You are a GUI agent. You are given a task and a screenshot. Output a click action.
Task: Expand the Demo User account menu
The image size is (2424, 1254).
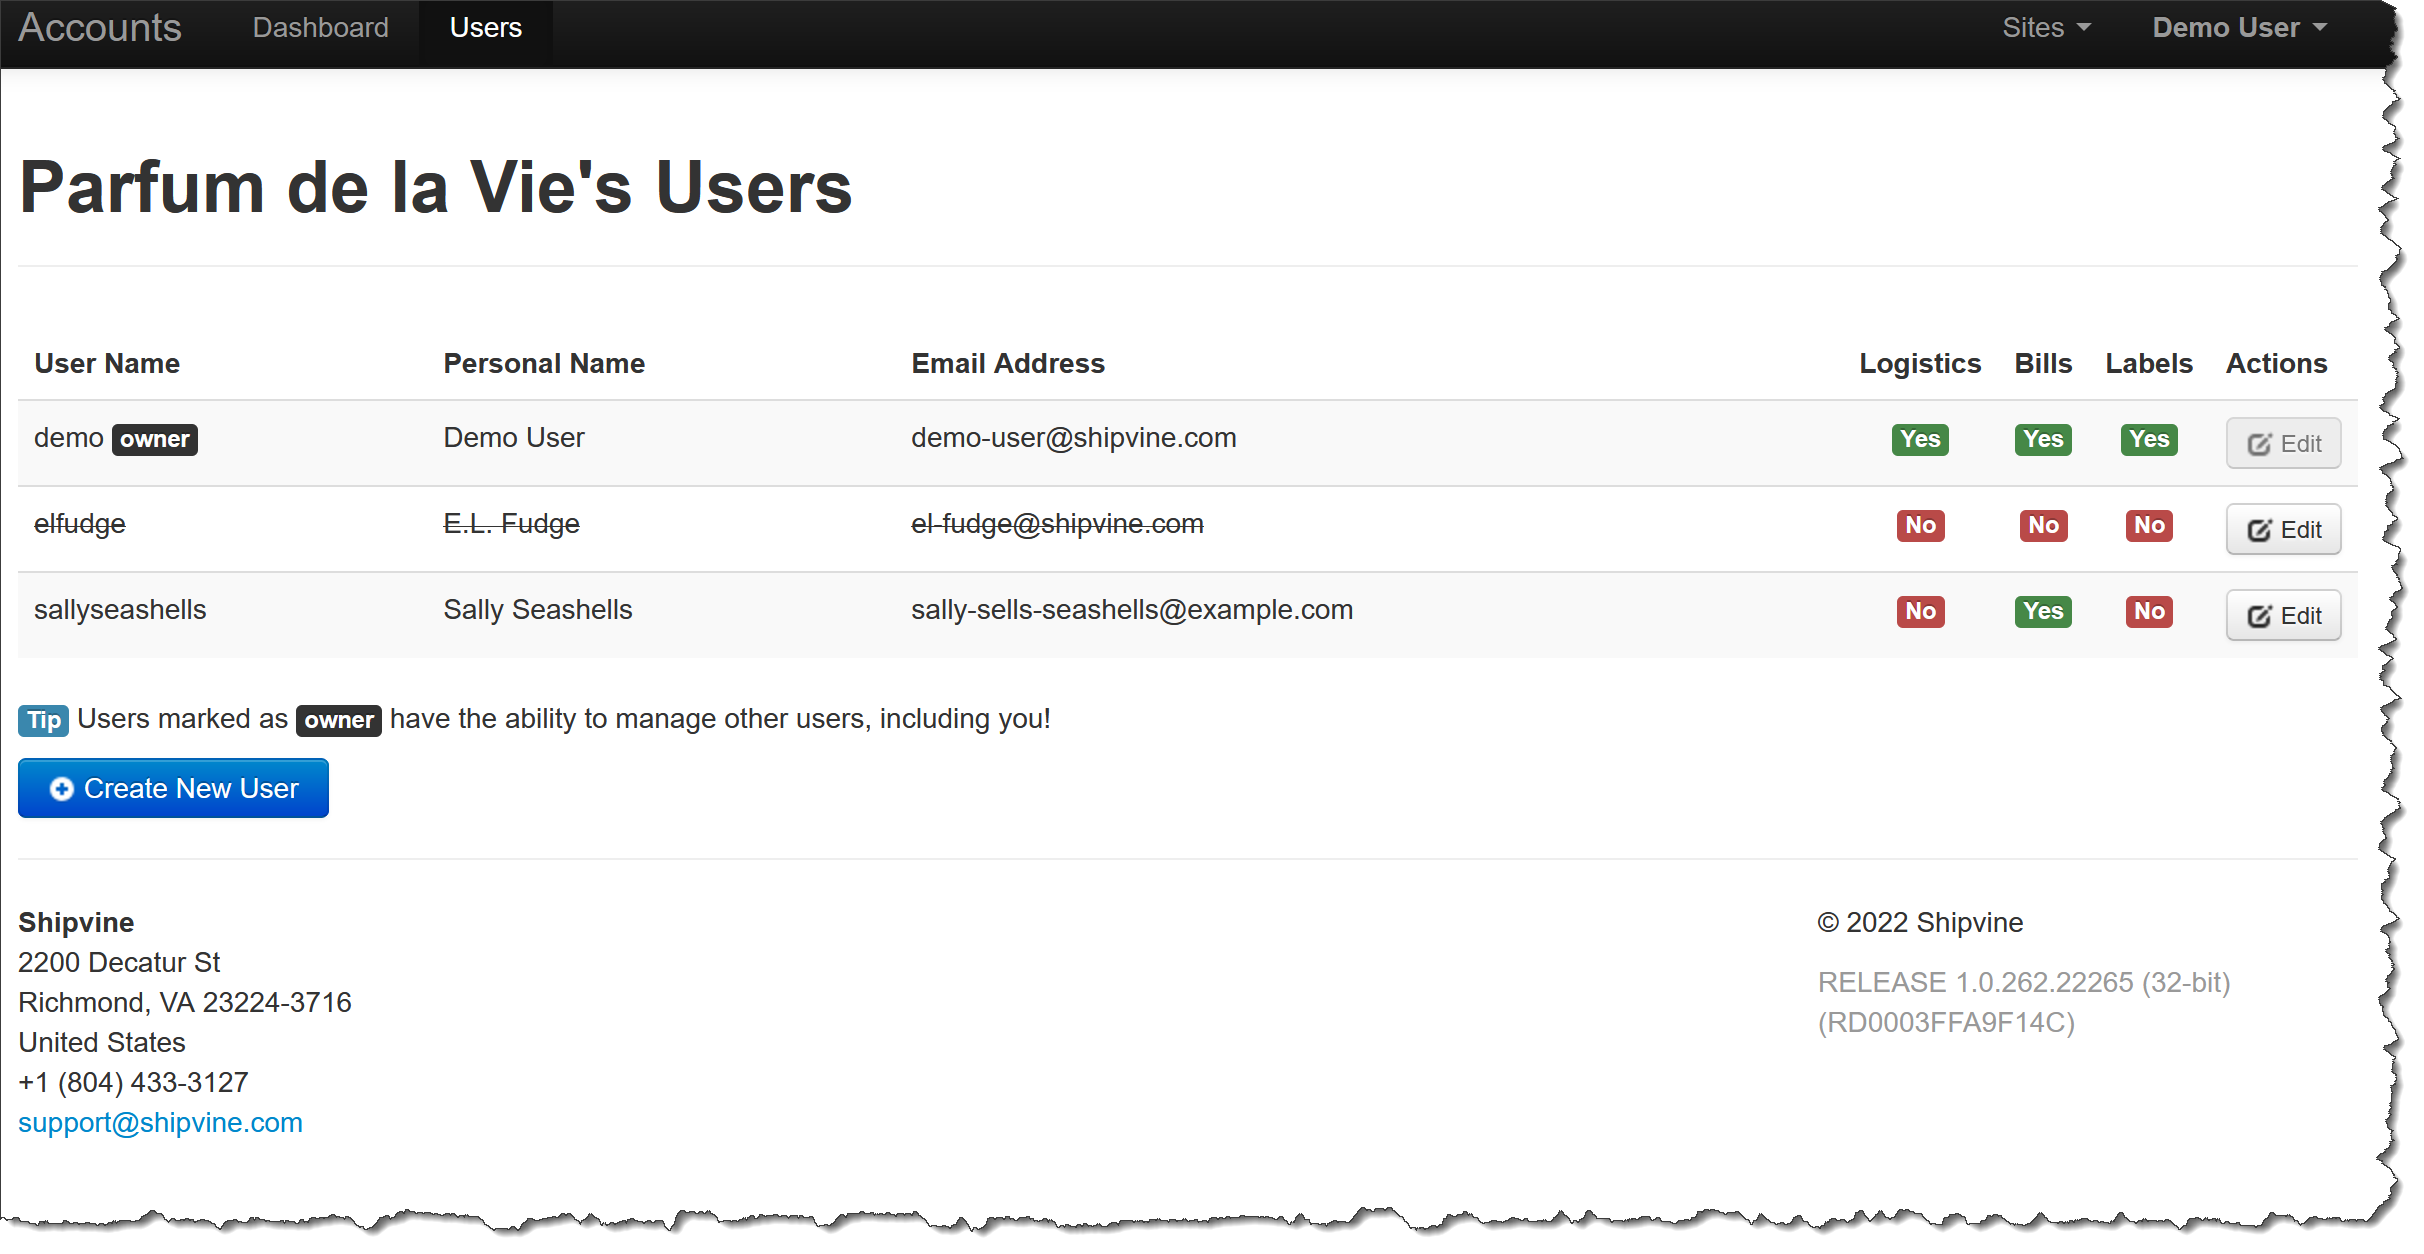[x=2239, y=28]
